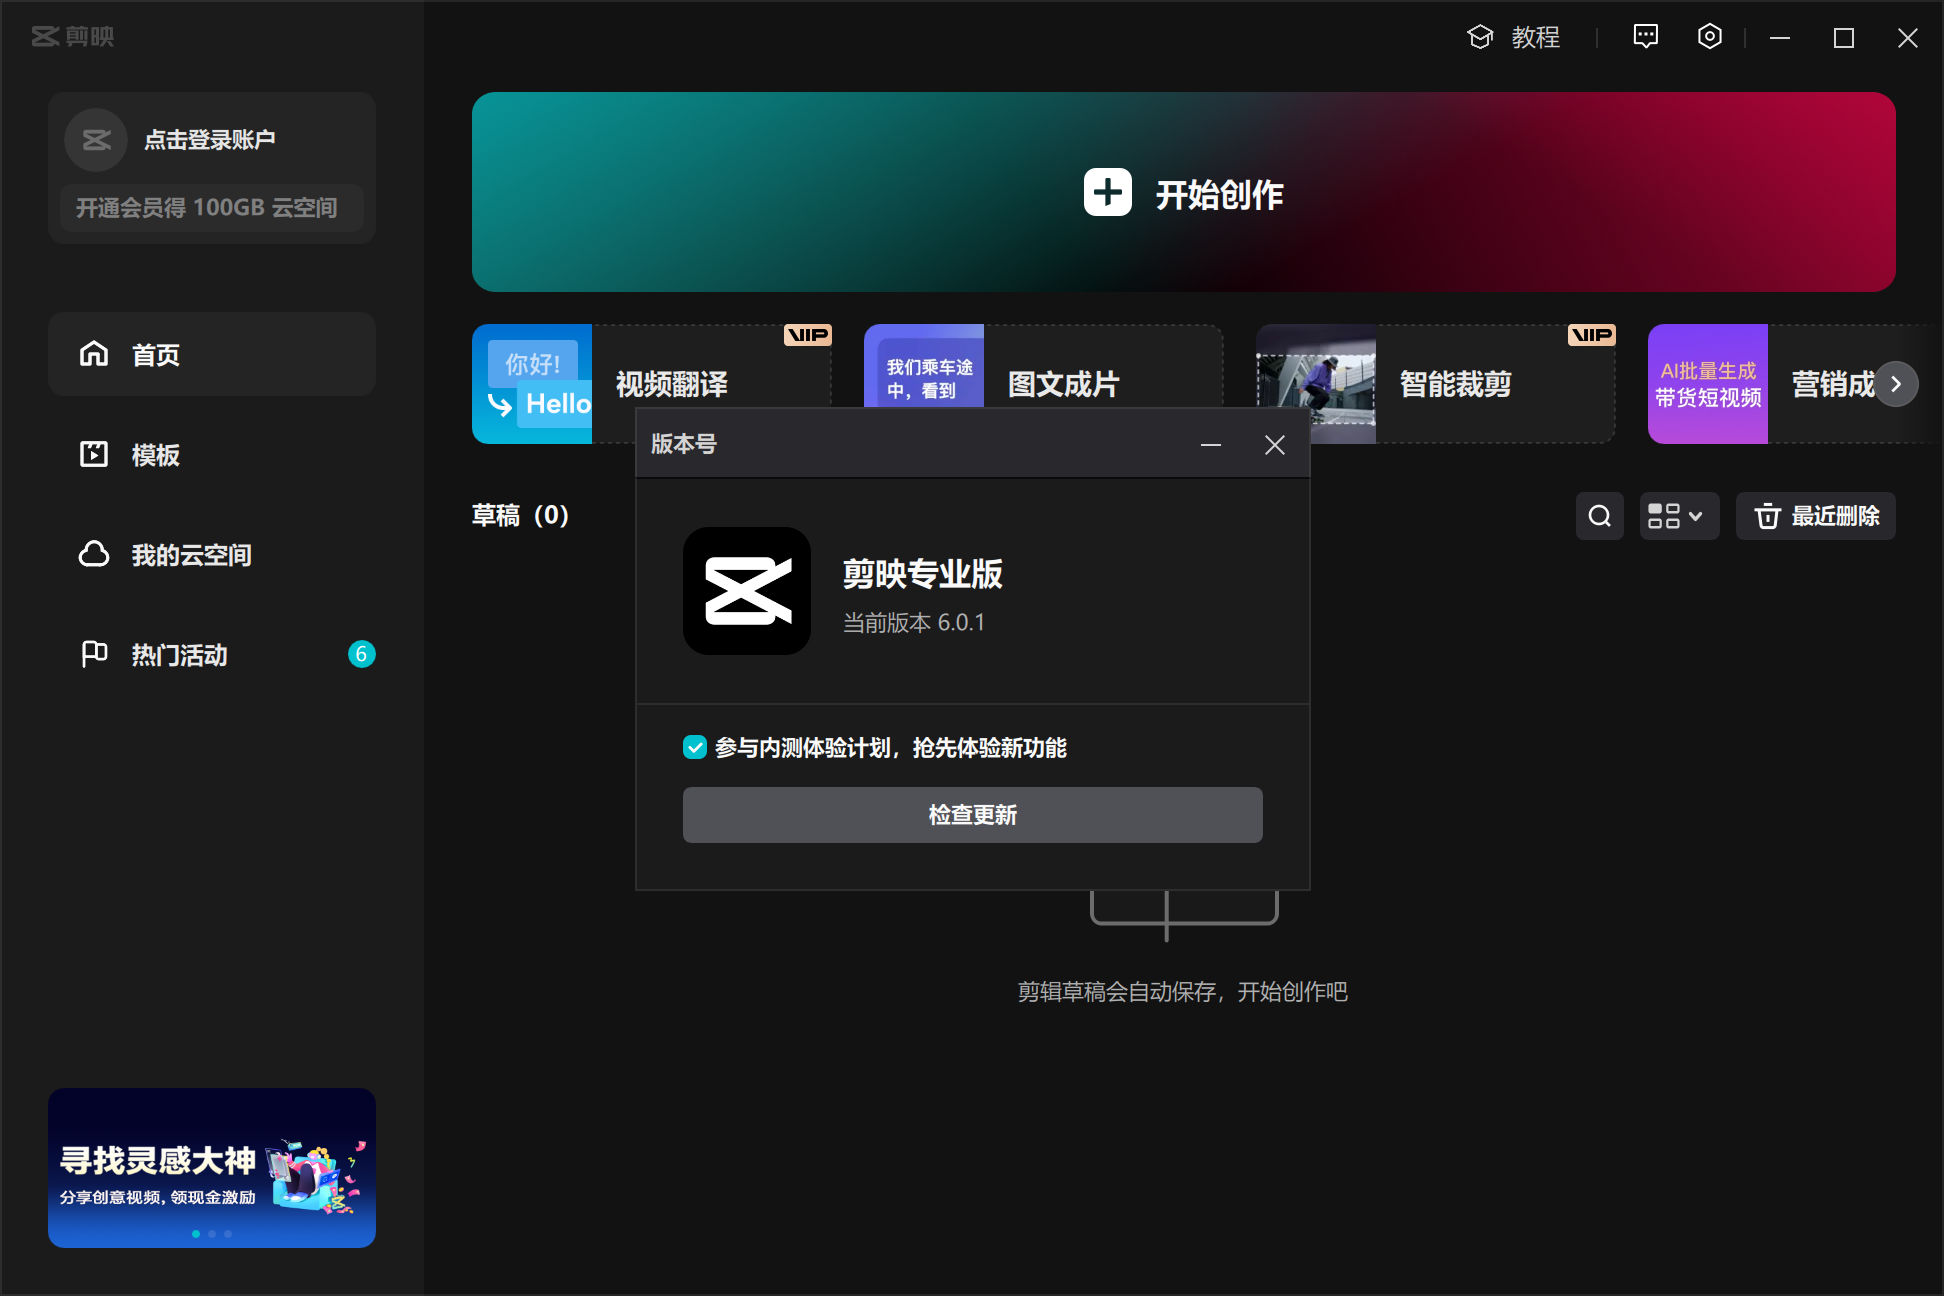Click the VIP badge on 视频翻译

point(808,335)
